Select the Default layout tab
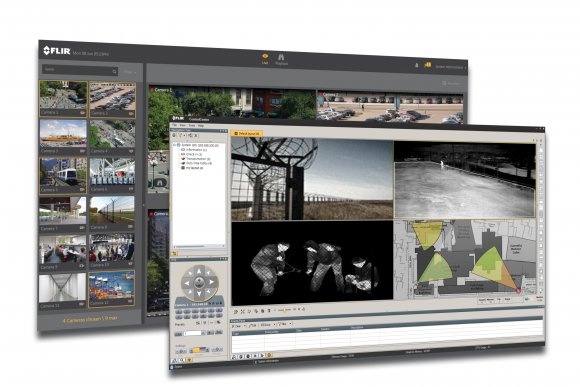This screenshot has width=580, height=387. pos(247,133)
